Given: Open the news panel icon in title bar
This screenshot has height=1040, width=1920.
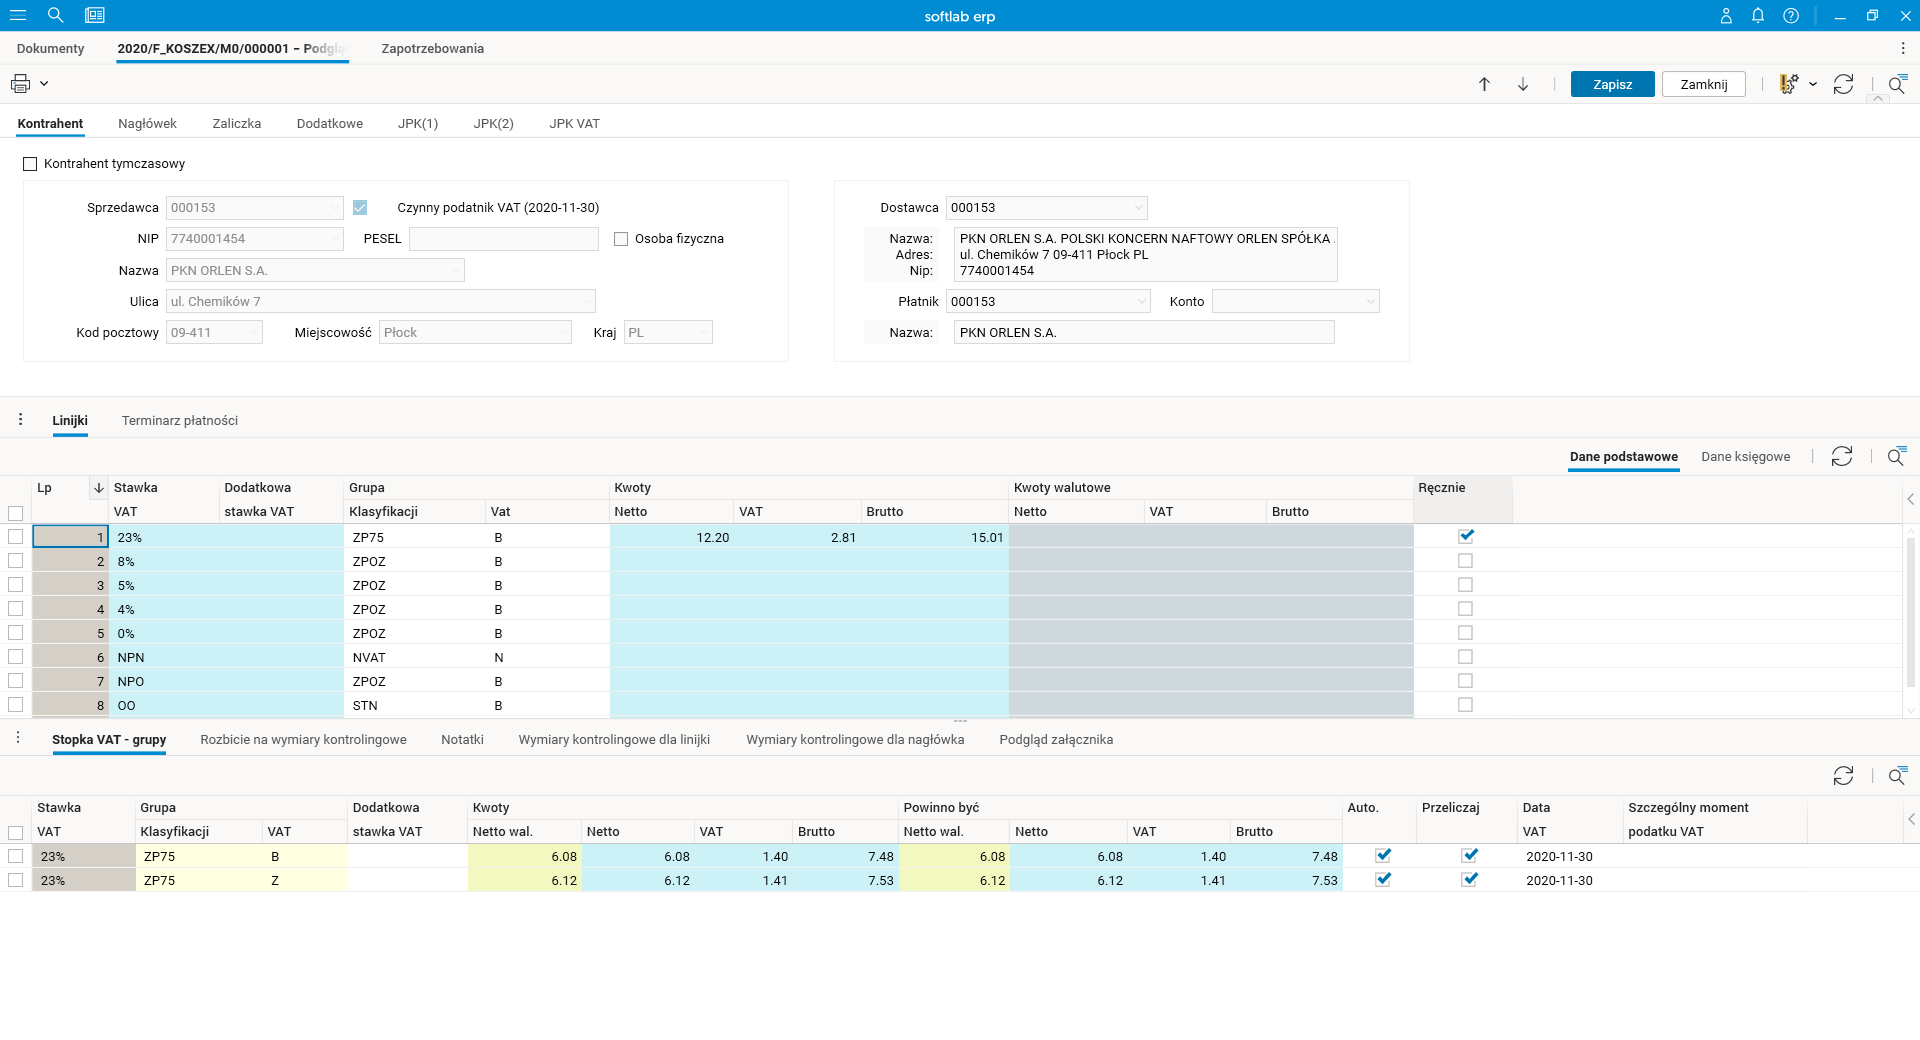Looking at the screenshot, I should pyautogui.click(x=95, y=15).
